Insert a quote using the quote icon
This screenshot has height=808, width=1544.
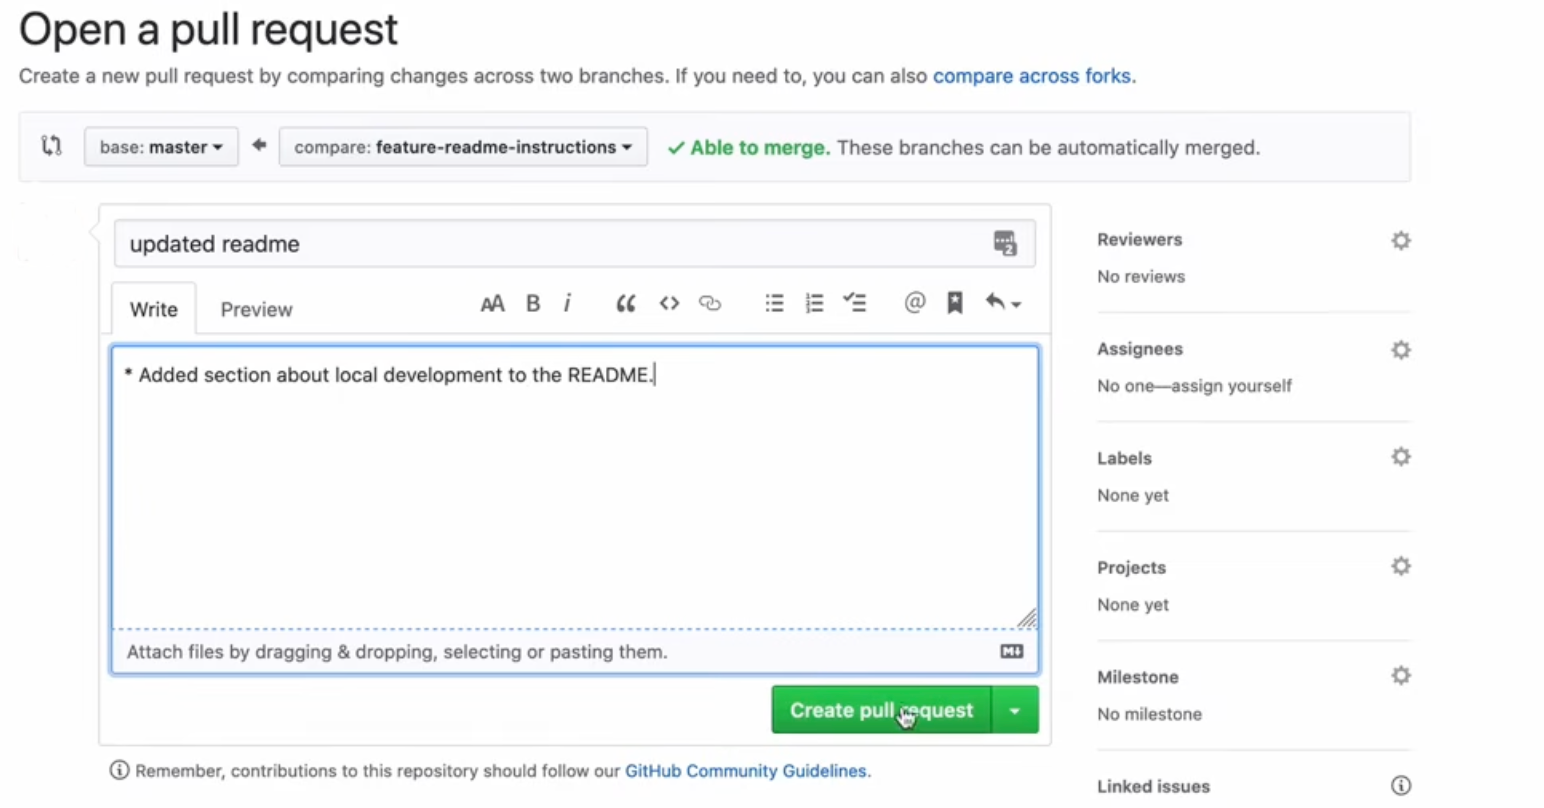coord(626,304)
